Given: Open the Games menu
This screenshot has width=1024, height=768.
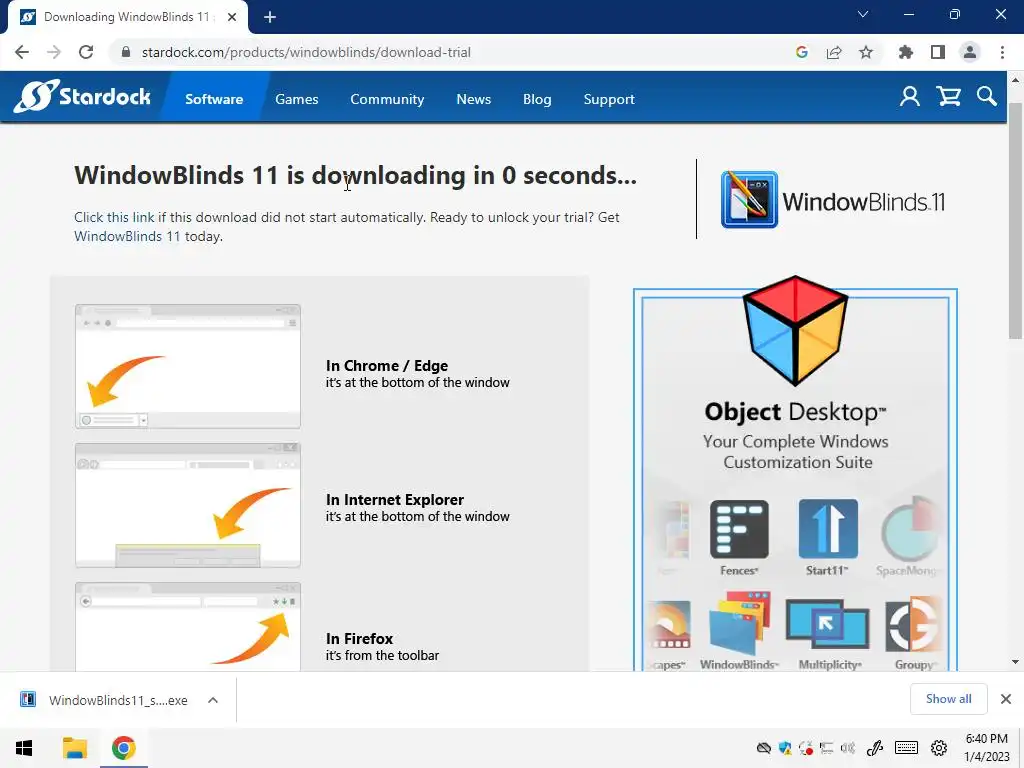Looking at the screenshot, I should pyautogui.click(x=296, y=99).
